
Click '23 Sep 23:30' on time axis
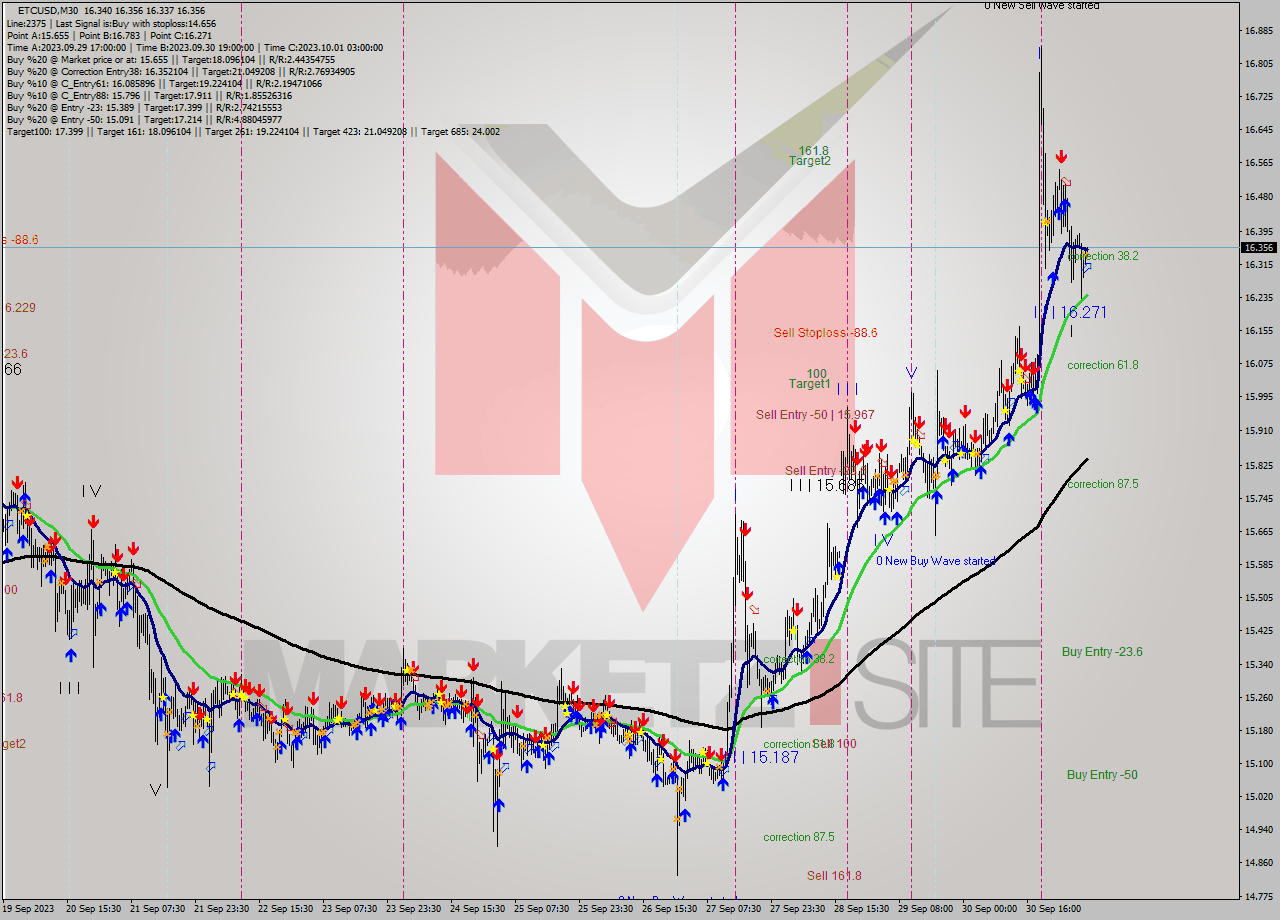coord(414,909)
